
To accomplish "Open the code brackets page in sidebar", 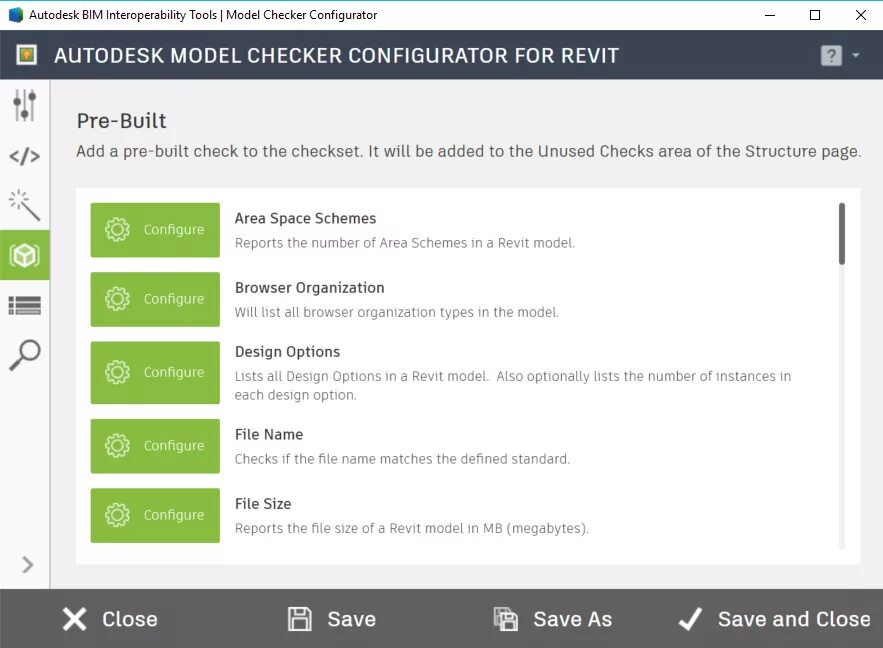I will (x=25, y=156).
